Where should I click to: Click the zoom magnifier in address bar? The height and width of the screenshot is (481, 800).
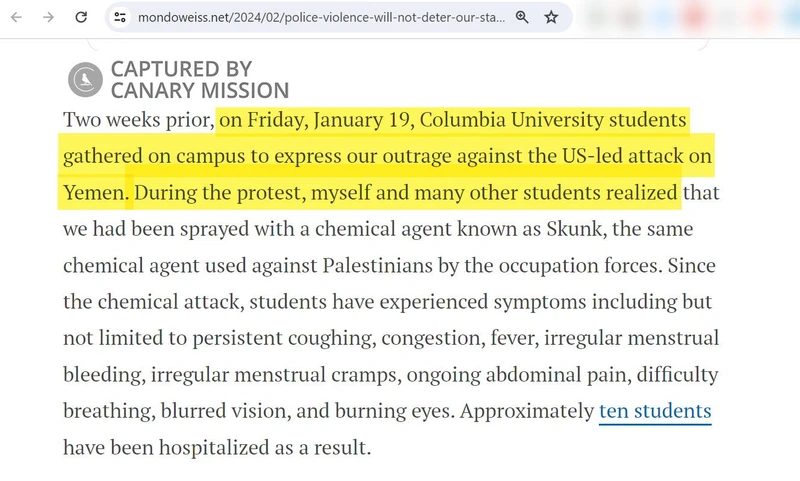coord(522,17)
